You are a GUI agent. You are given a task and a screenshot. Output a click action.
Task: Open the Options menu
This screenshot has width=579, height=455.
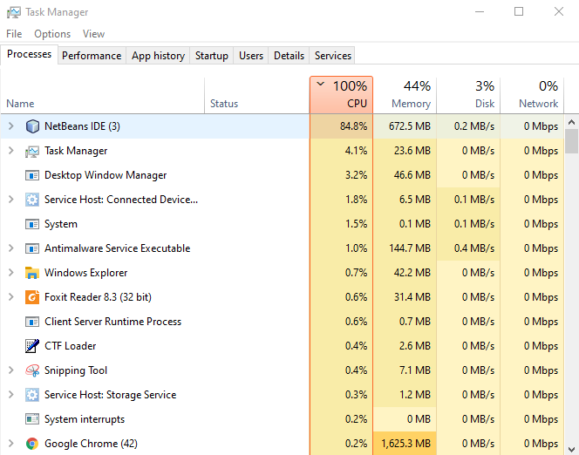(x=52, y=34)
